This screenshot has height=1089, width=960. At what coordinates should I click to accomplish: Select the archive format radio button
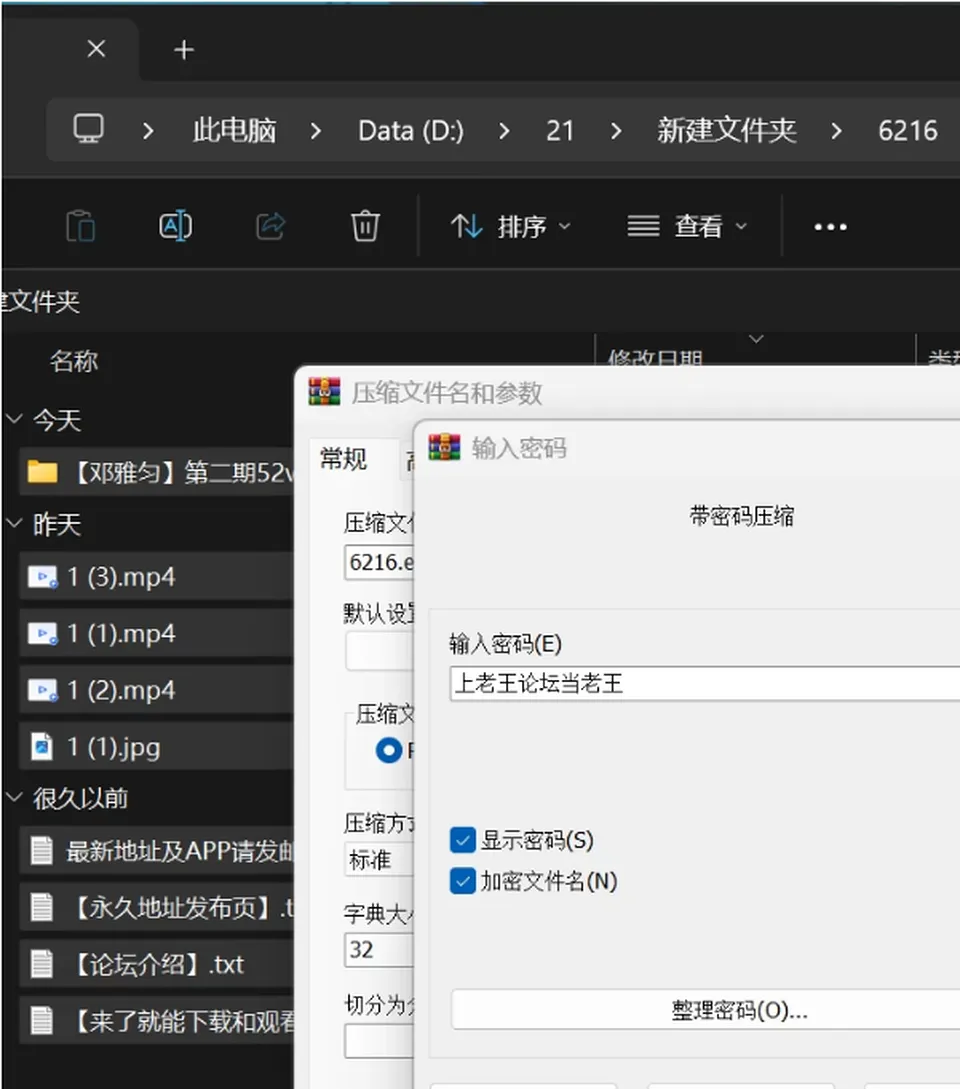(x=388, y=750)
